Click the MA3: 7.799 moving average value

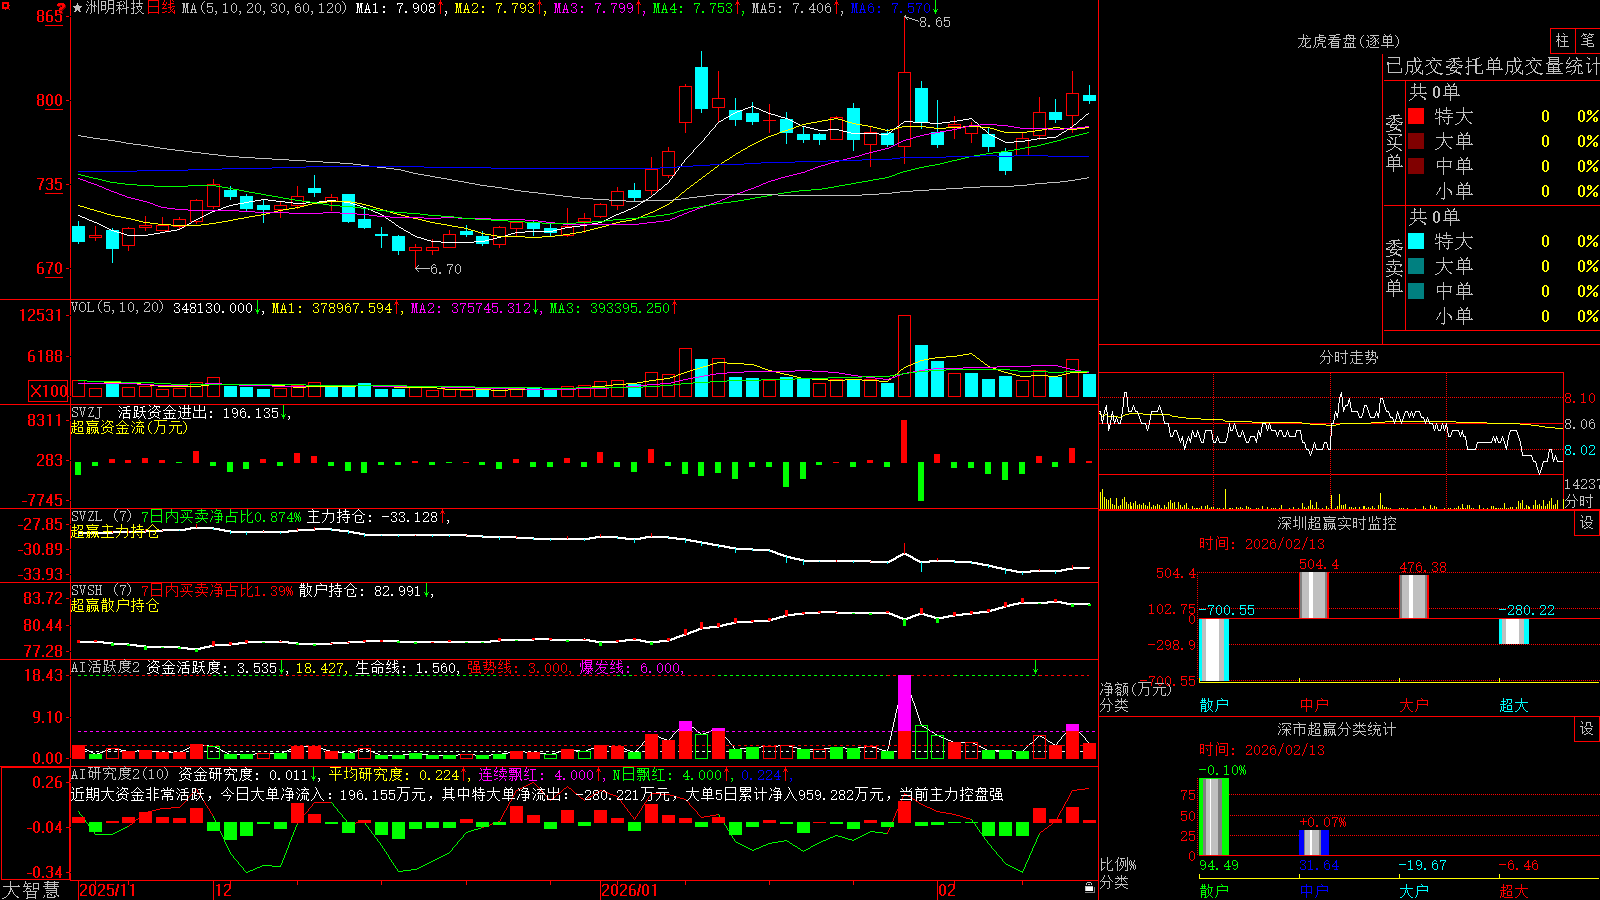click(598, 8)
